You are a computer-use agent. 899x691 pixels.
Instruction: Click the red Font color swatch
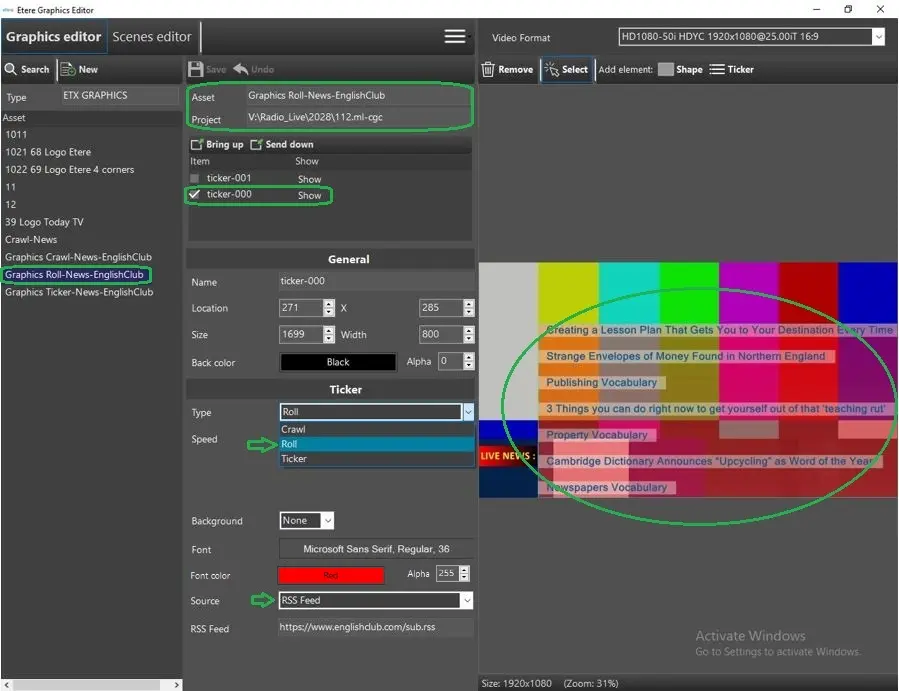(330, 575)
